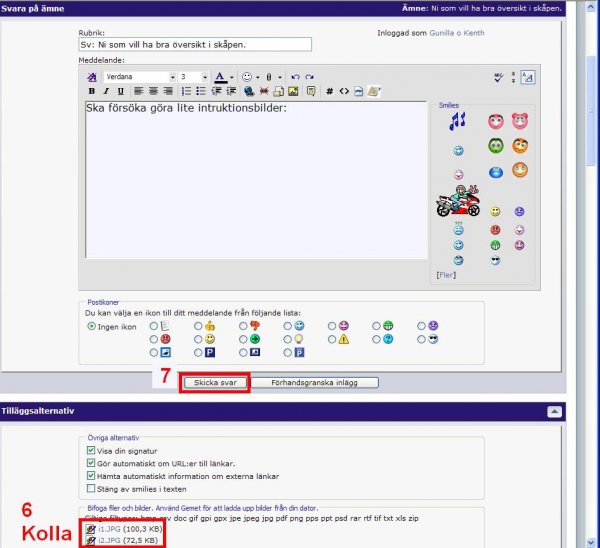Toggle 'Stäng av smilies i texten' checkbox
This screenshot has width=600, height=548.
click(x=92, y=489)
